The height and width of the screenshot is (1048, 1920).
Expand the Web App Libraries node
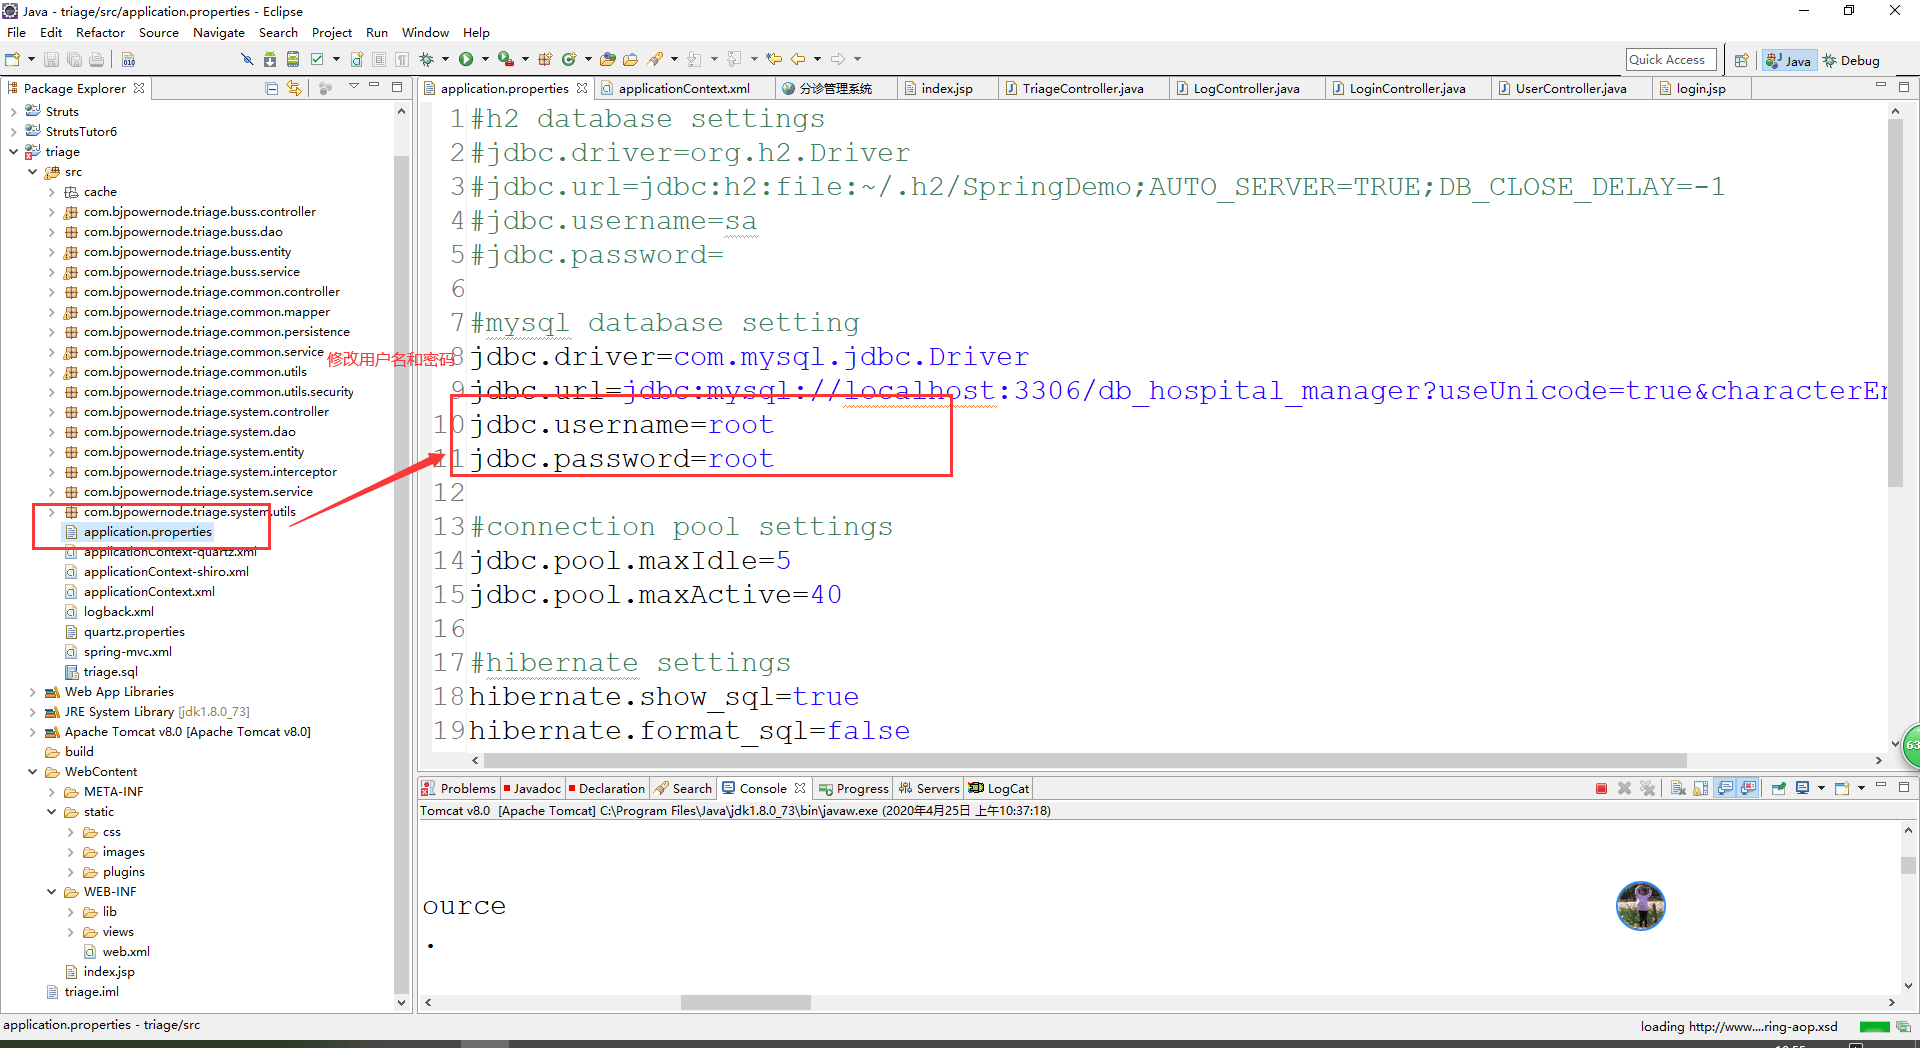[x=32, y=692]
